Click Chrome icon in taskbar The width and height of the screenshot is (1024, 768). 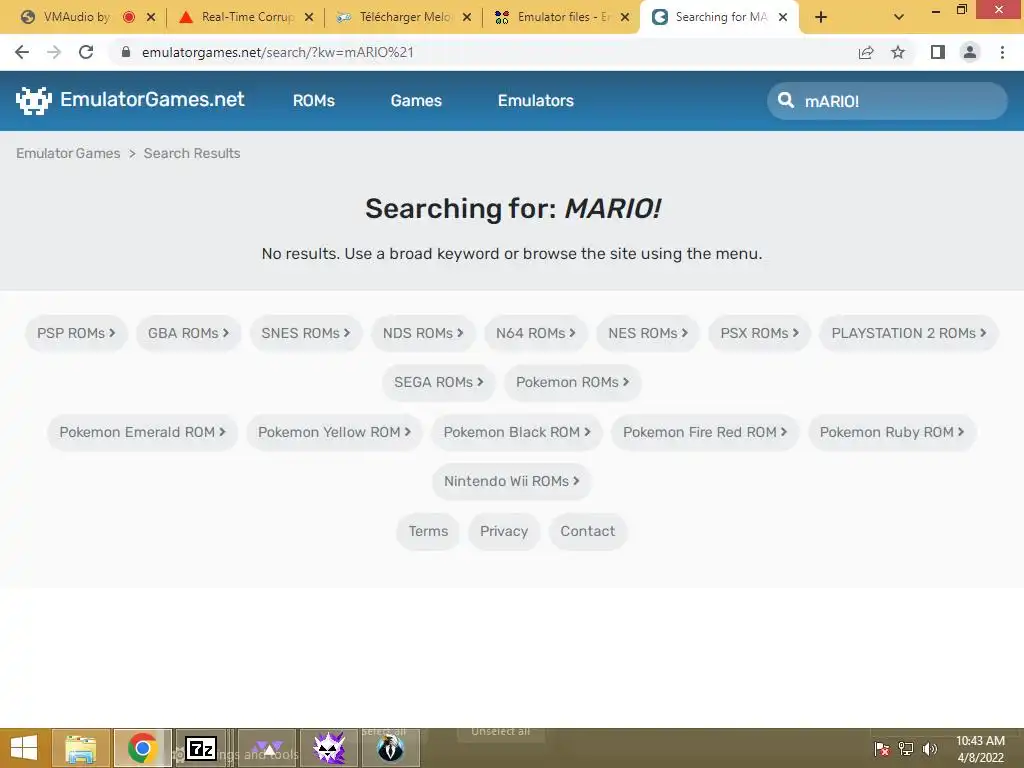click(142, 748)
